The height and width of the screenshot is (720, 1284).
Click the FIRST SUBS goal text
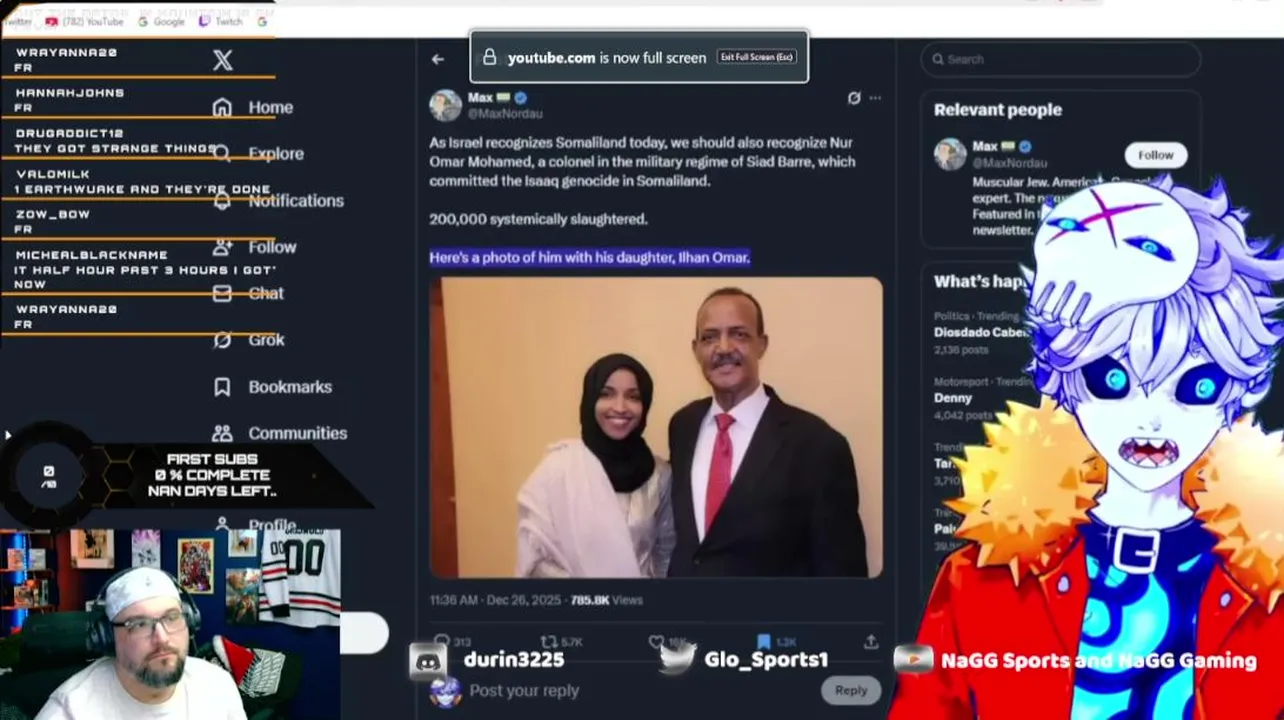click(212, 475)
